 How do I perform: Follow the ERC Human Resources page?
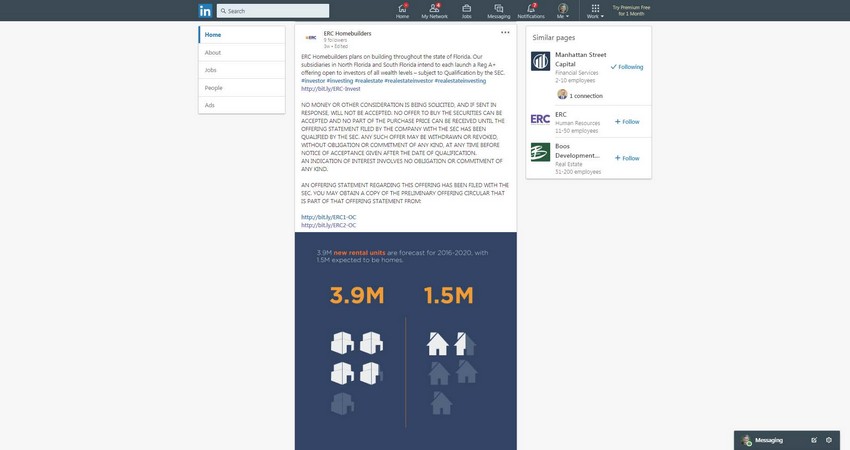pyautogui.click(x=627, y=121)
